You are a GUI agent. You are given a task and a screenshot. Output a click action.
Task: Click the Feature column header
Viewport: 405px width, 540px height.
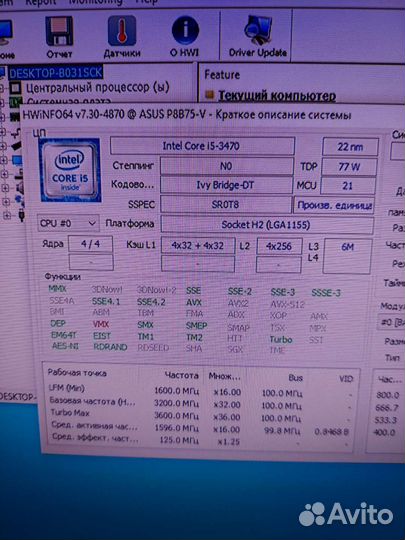(222, 75)
